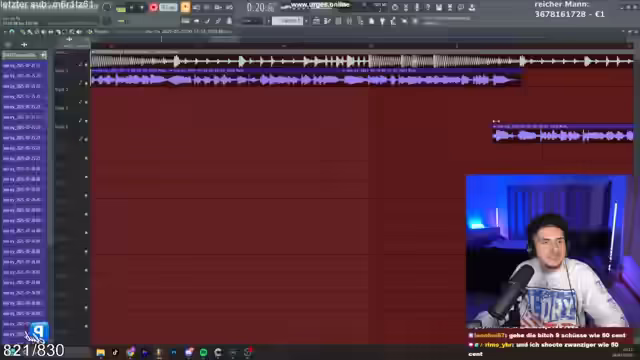Toggle the wait-for-input recording icon

click(x=196, y=7)
